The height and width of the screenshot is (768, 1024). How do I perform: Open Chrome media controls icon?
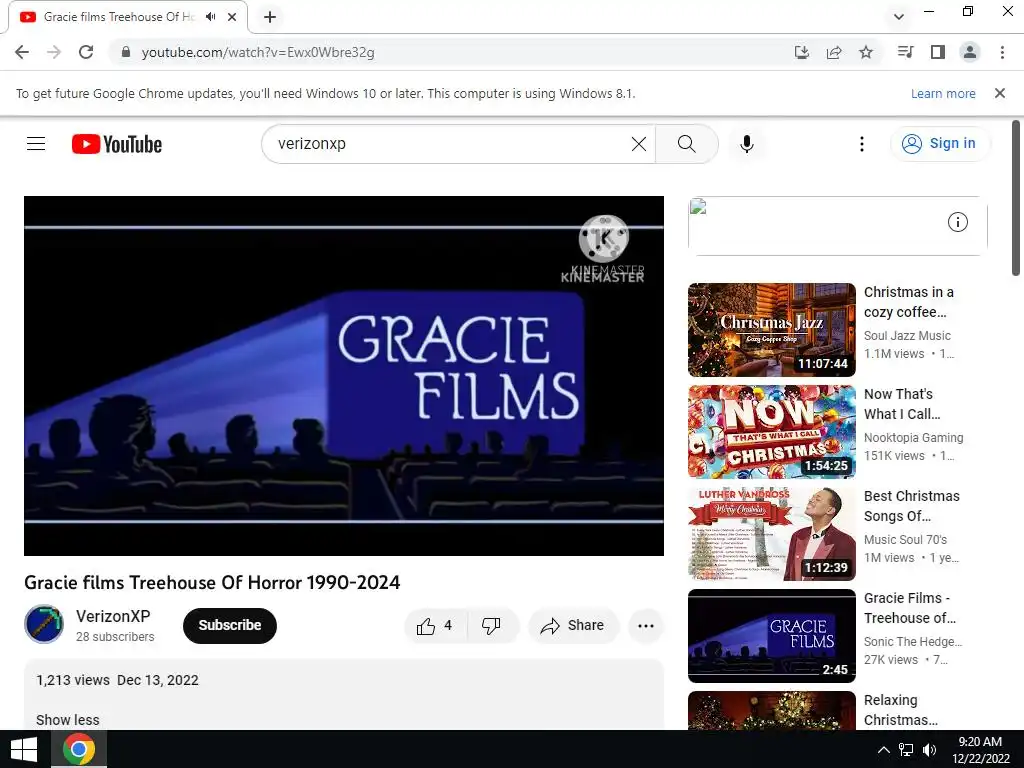pyautogui.click(x=905, y=52)
